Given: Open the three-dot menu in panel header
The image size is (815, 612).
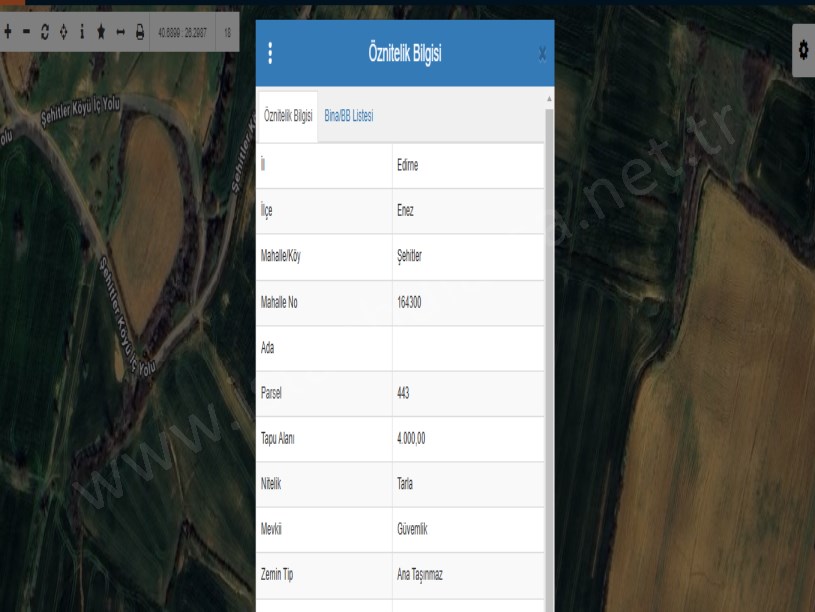Looking at the screenshot, I should click(x=269, y=54).
